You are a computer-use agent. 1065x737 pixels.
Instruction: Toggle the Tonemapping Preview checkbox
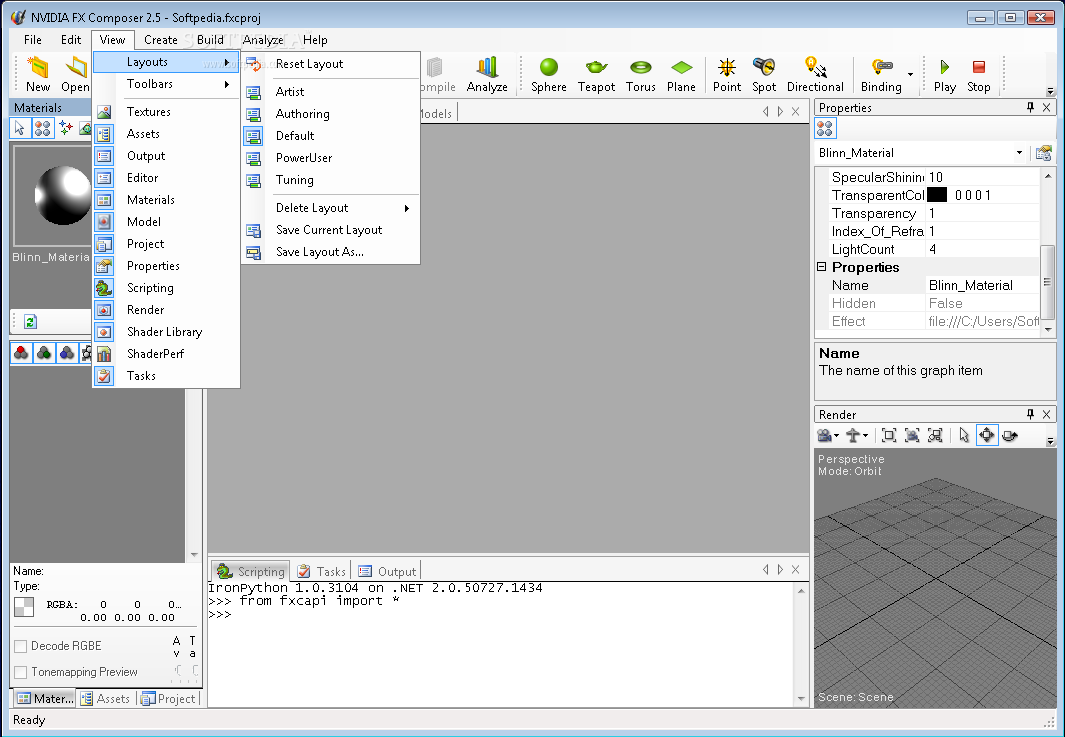[20, 672]
